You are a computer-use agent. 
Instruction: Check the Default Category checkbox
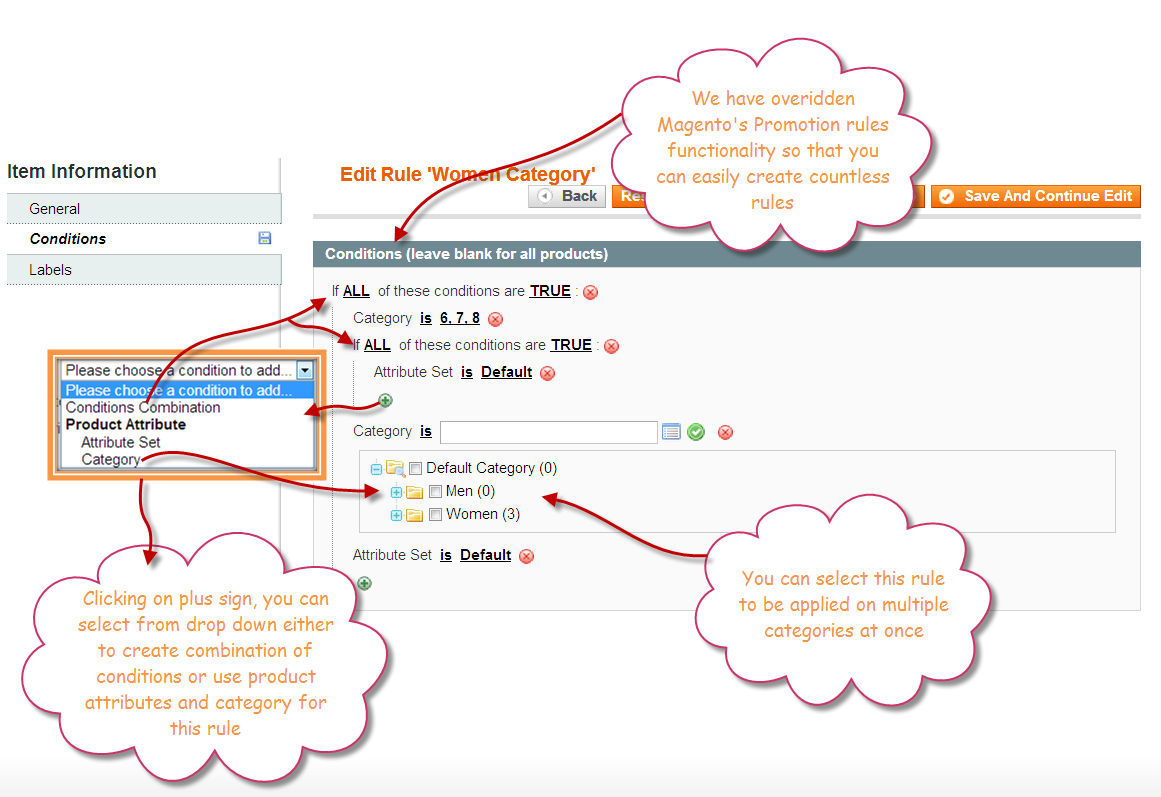pyautogui.click(x=416, y=468)
